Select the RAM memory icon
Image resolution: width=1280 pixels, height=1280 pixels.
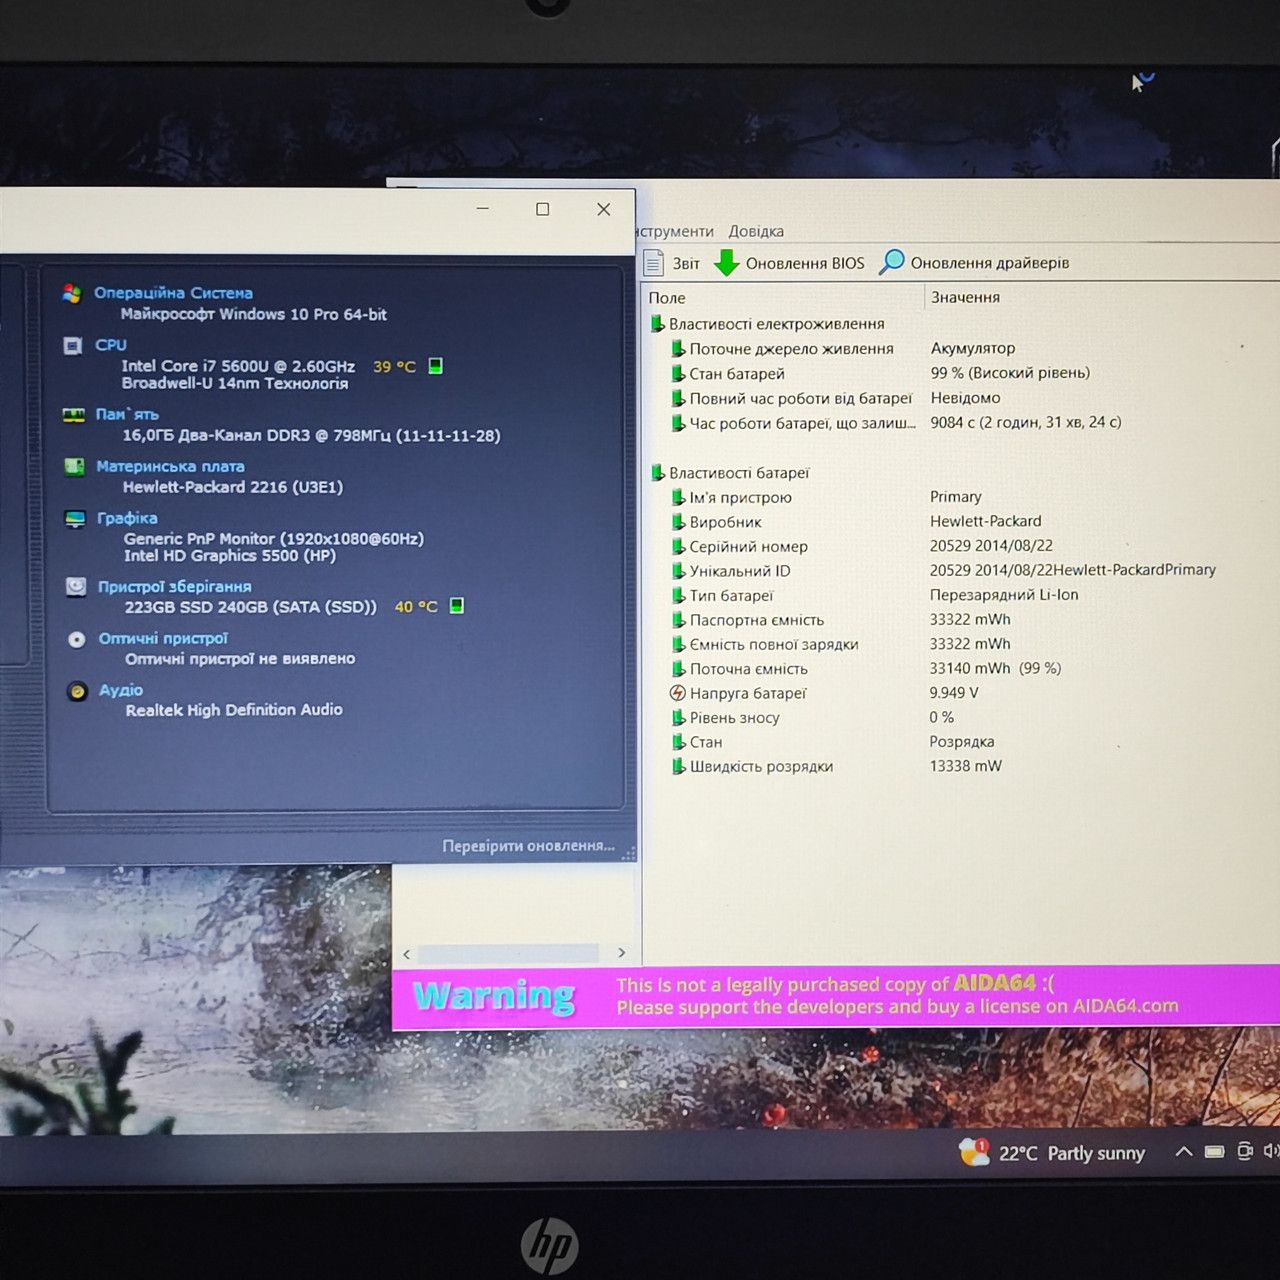(x=74, y=415)
